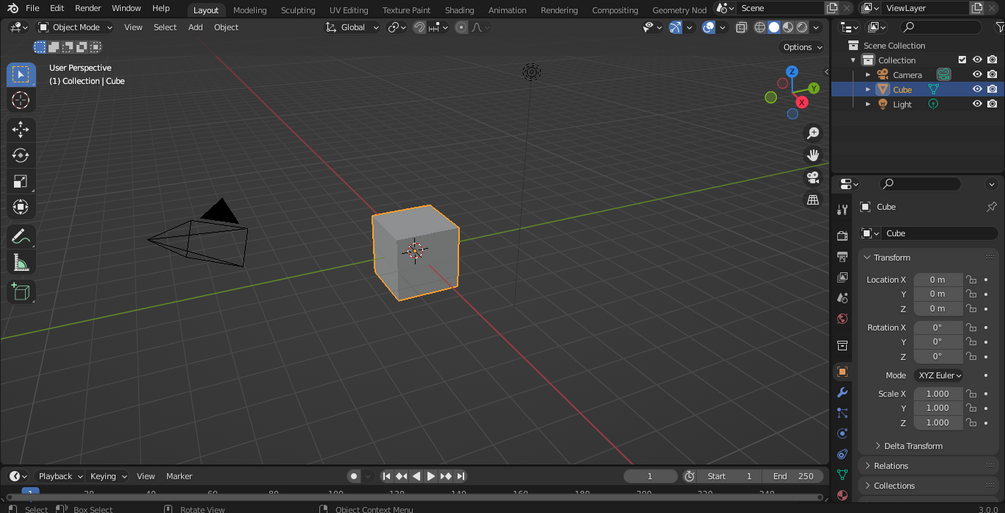Open the Output properties tab
The height and width of the screenshot is (513, 1005).
842,256
